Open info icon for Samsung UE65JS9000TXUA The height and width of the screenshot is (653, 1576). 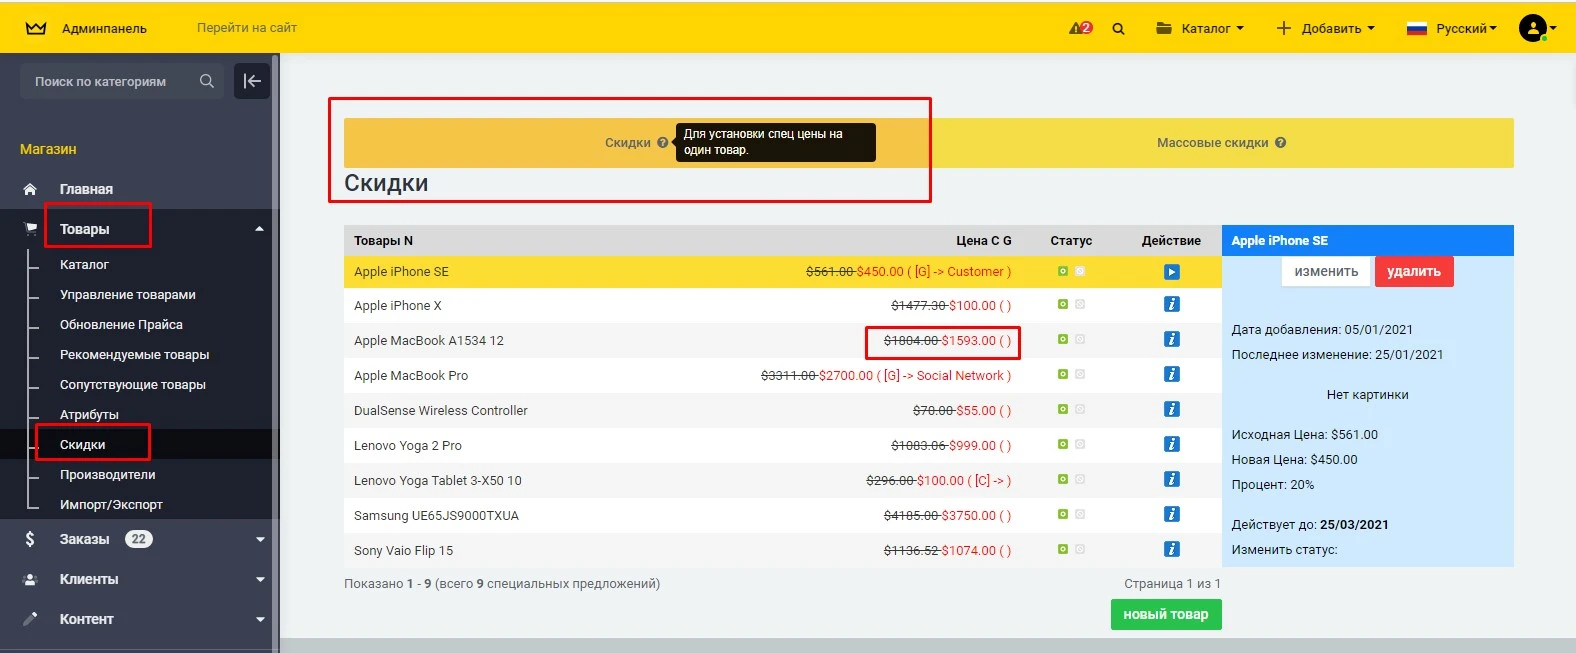click(x=1171, y=514)
